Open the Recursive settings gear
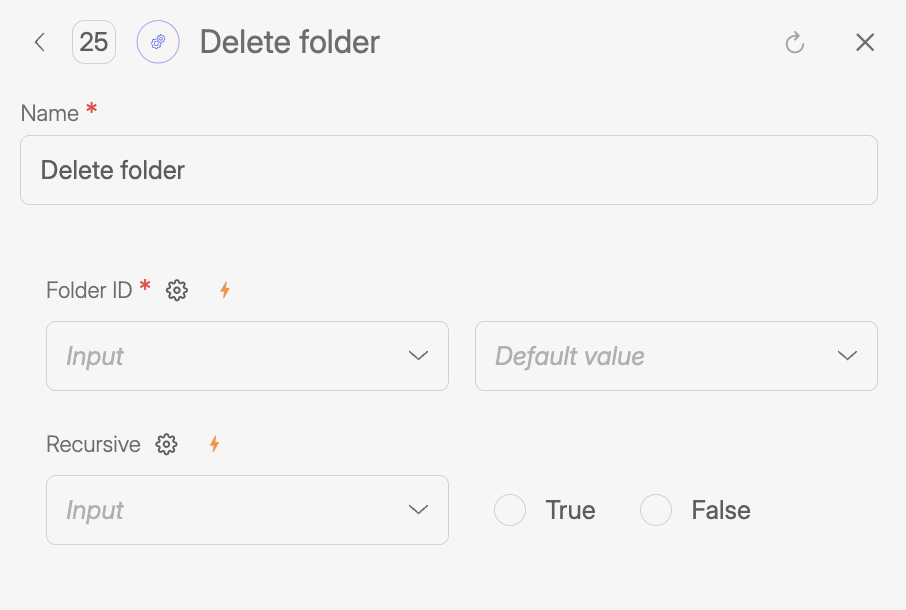This screenshot has width=906, height=610. [166, 444]
